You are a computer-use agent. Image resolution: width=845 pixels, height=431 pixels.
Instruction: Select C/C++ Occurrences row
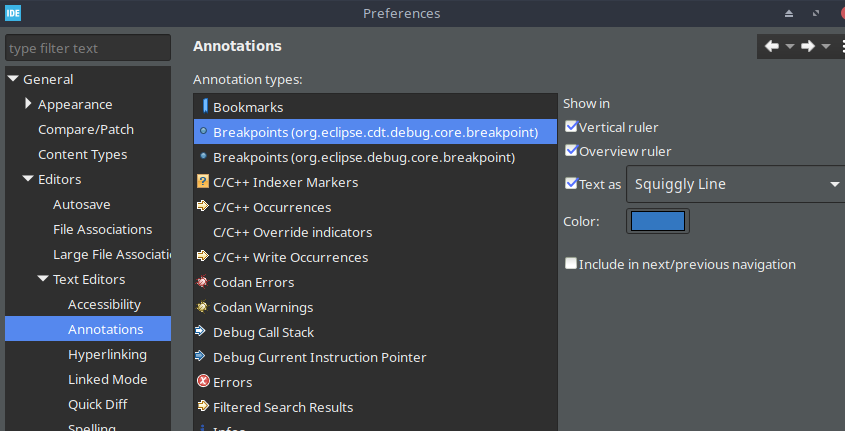coord(375,207)
